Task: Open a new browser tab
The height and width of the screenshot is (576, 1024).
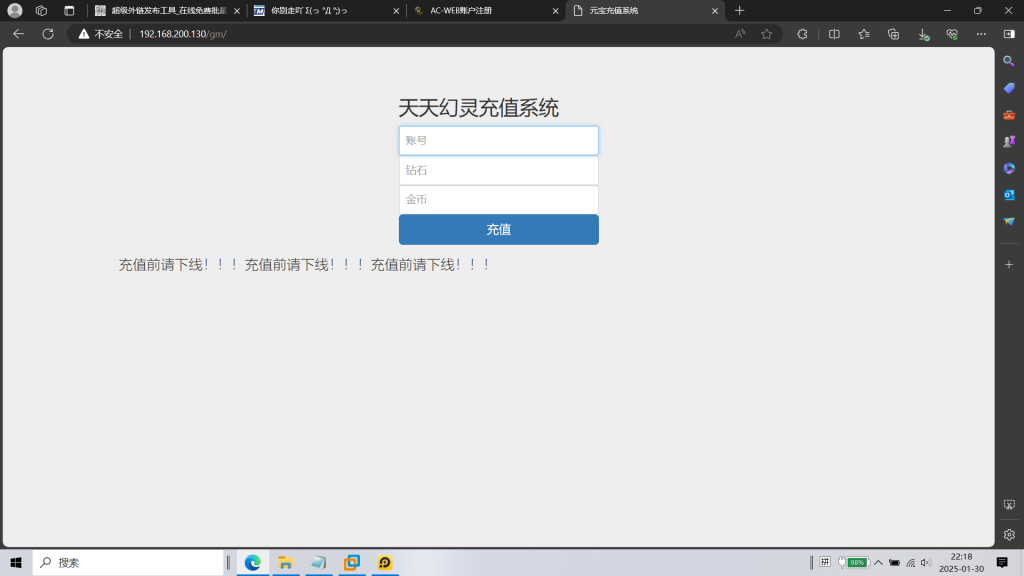Action: 740,10
